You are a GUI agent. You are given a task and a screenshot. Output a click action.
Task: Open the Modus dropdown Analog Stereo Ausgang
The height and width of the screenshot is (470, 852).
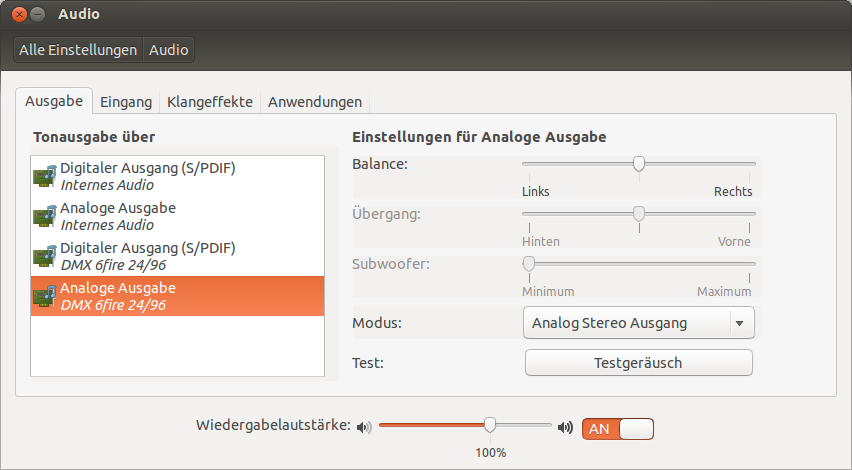[638, 323]
